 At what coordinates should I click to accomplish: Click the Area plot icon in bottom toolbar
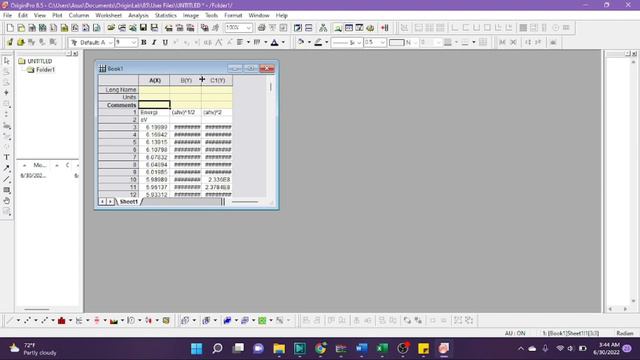(114, 321)
